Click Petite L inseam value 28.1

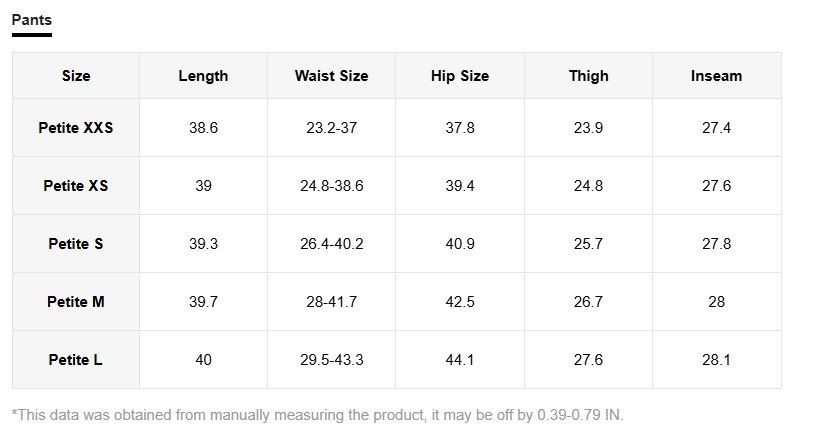pos(716,360)
